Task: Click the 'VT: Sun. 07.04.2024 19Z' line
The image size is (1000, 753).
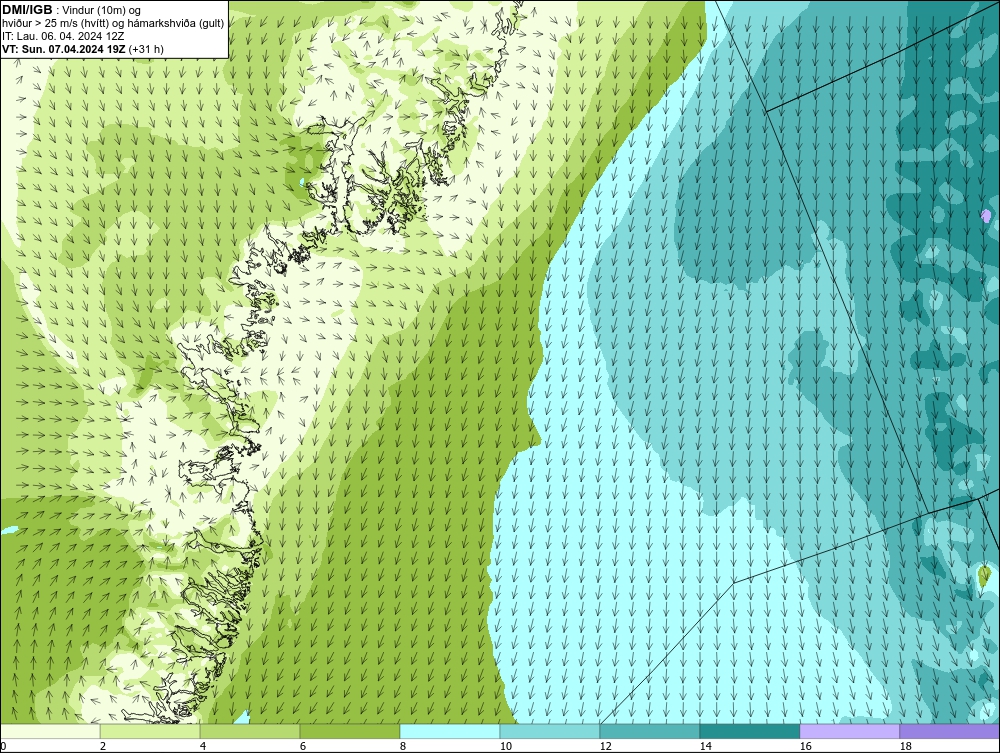Action: (64, 49)
